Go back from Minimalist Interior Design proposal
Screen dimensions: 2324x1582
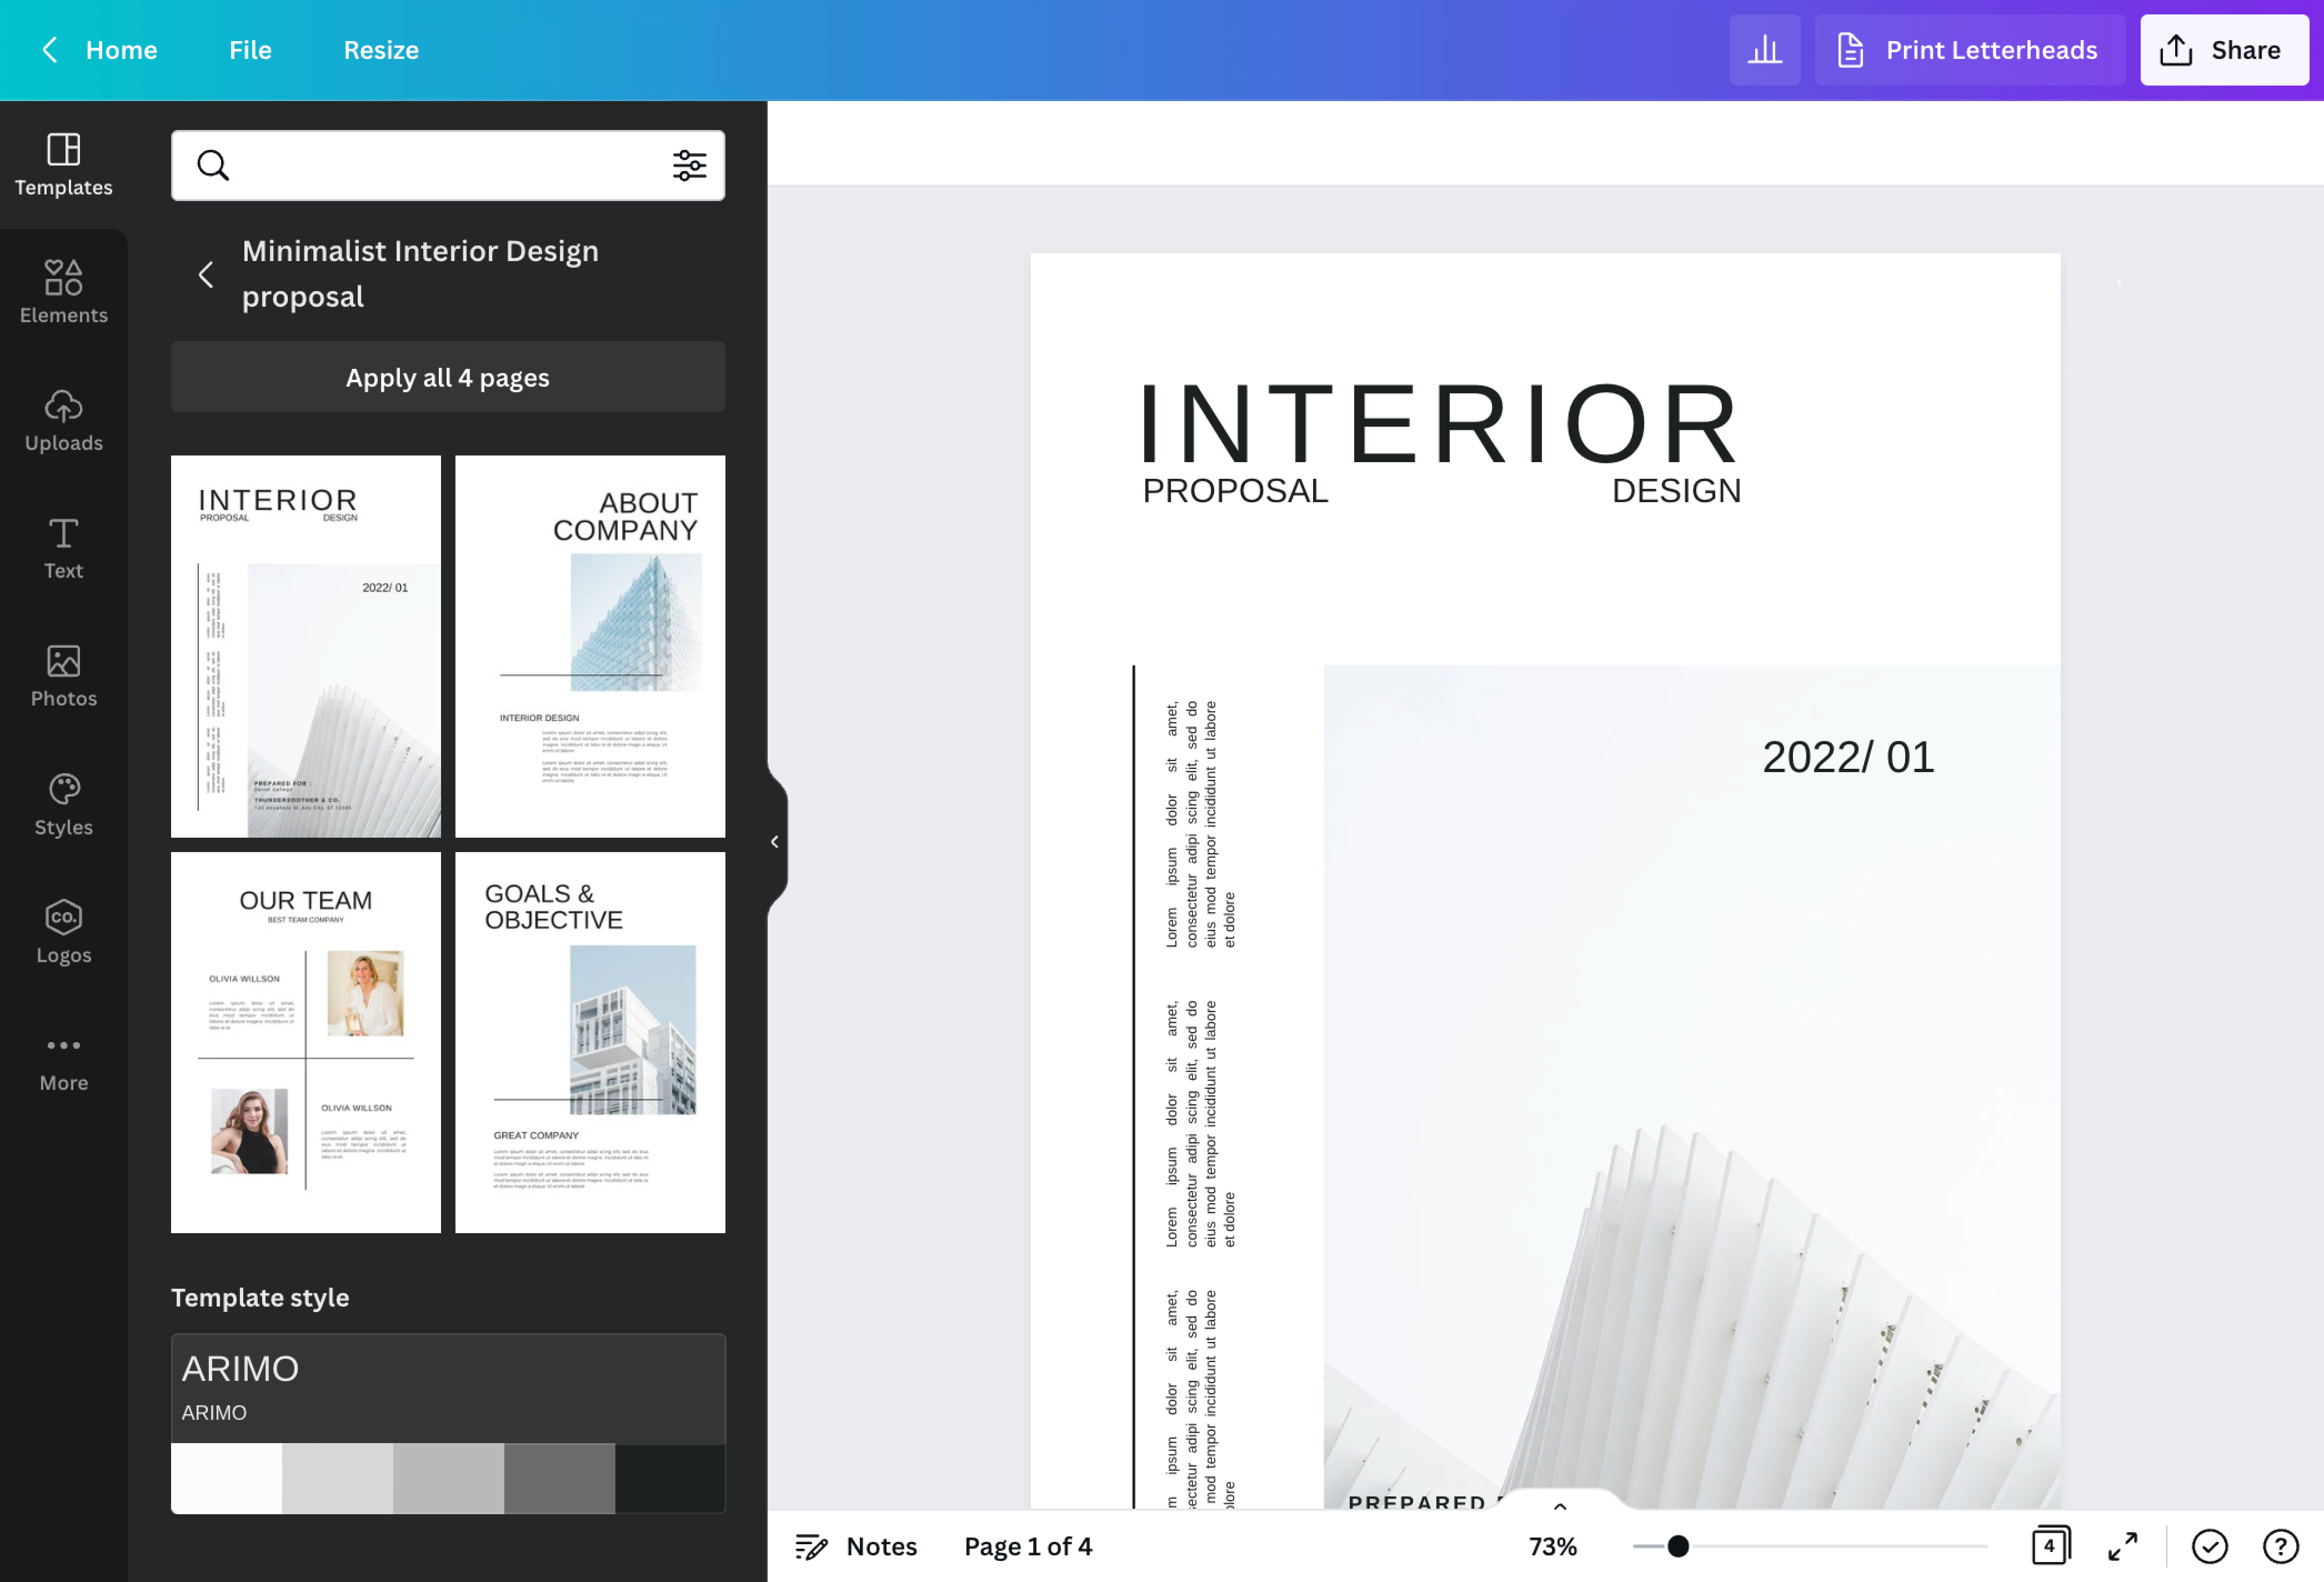point(206,274)
